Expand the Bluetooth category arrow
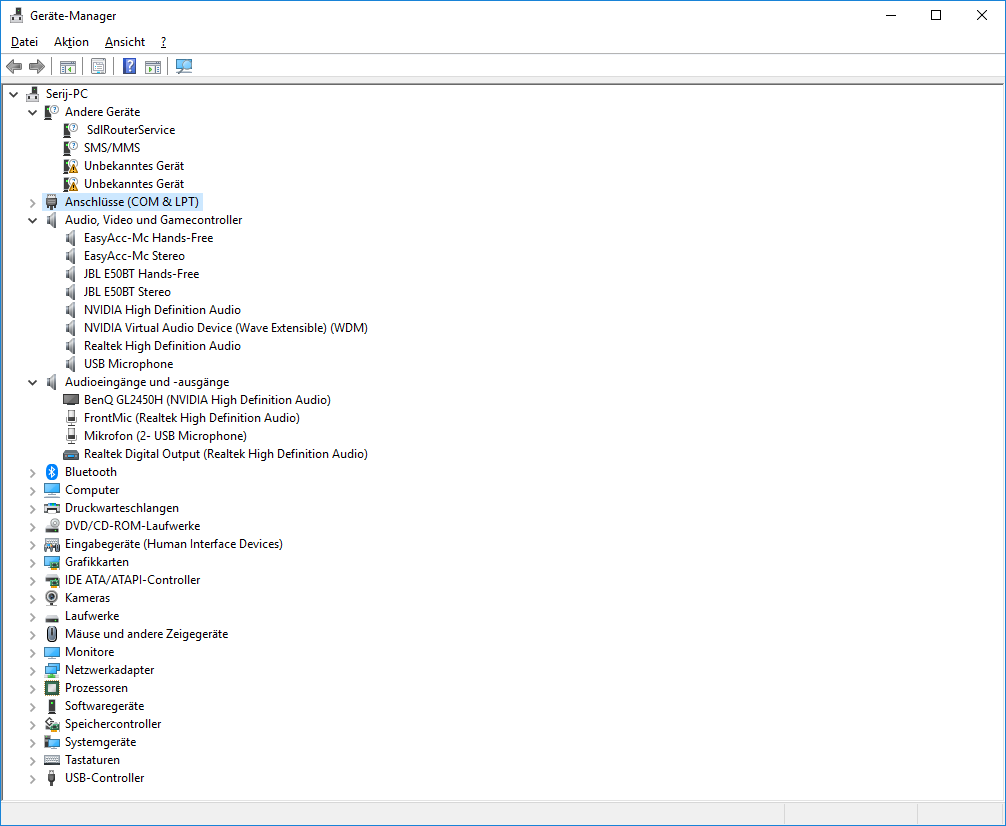 coord(33,472)
